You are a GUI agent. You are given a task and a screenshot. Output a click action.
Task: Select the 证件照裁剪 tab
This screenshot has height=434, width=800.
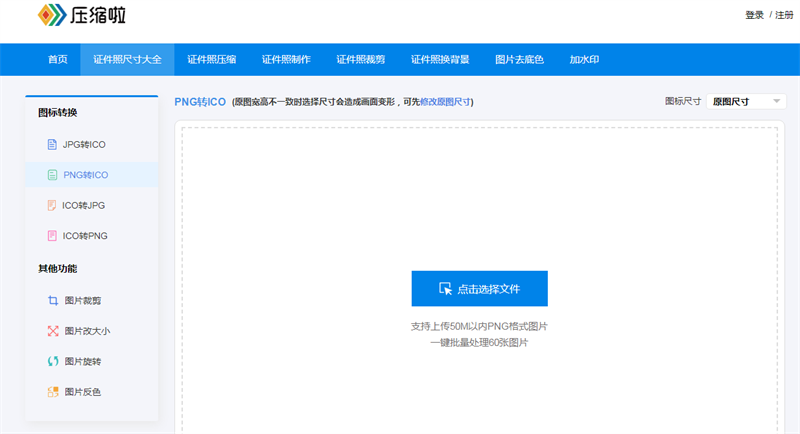click(x=361, y=60)
